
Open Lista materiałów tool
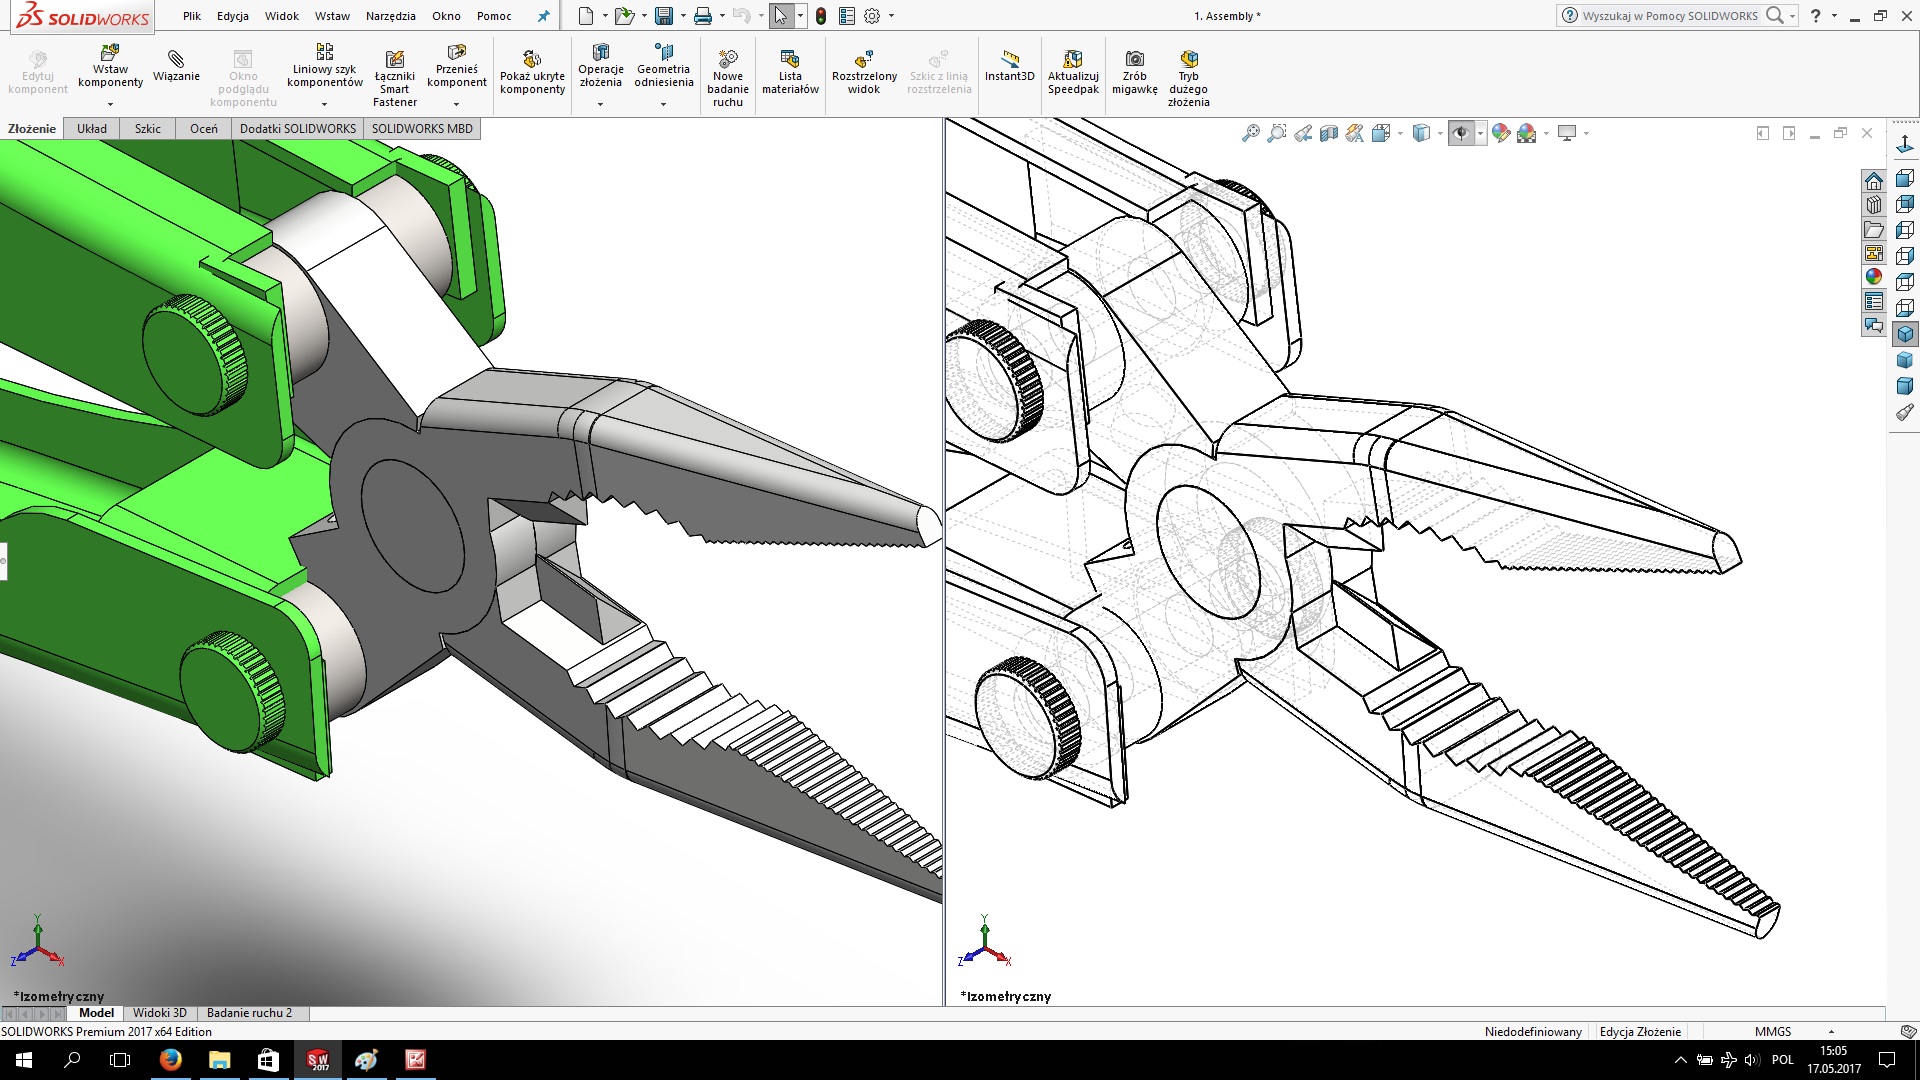790,59
